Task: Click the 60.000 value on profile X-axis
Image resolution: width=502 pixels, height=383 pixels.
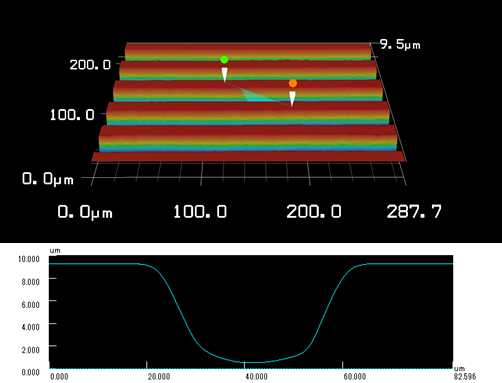Action: 354,377
